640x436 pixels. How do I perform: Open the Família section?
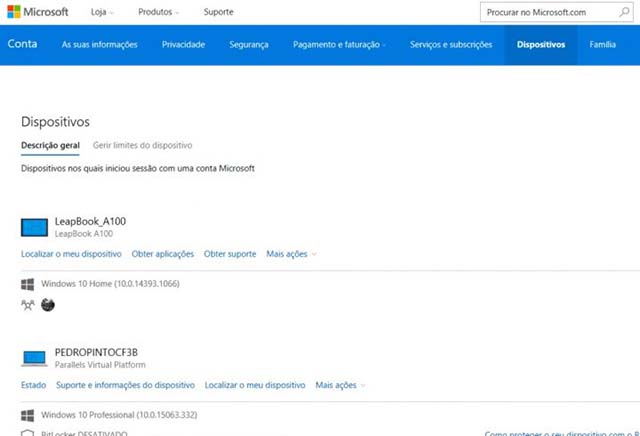click(x=602, y=45)
